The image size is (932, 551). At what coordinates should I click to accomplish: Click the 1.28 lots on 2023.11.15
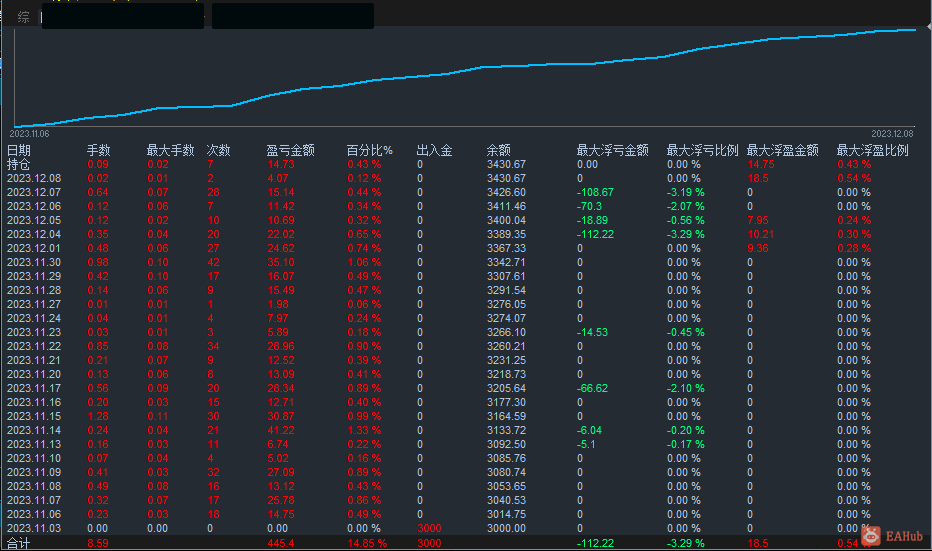click(98, 416)
